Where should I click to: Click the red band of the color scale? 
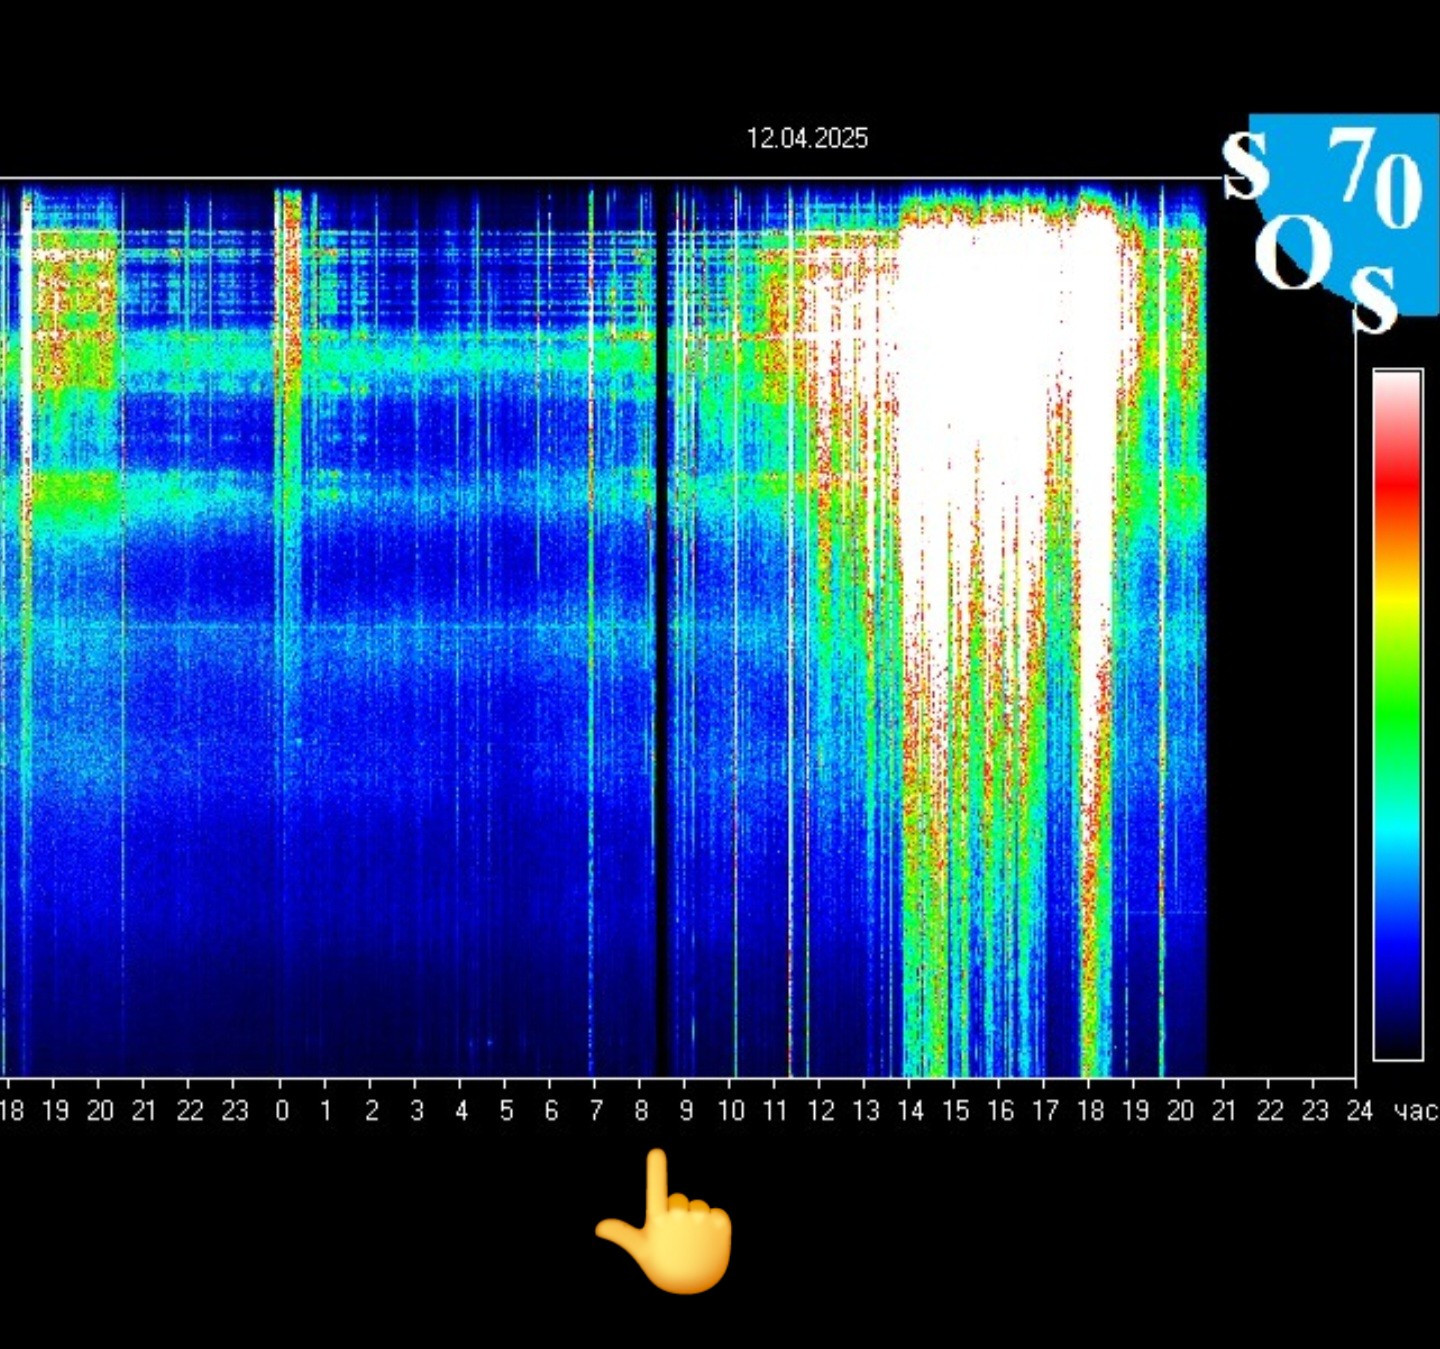click(x=1397, y=480)
